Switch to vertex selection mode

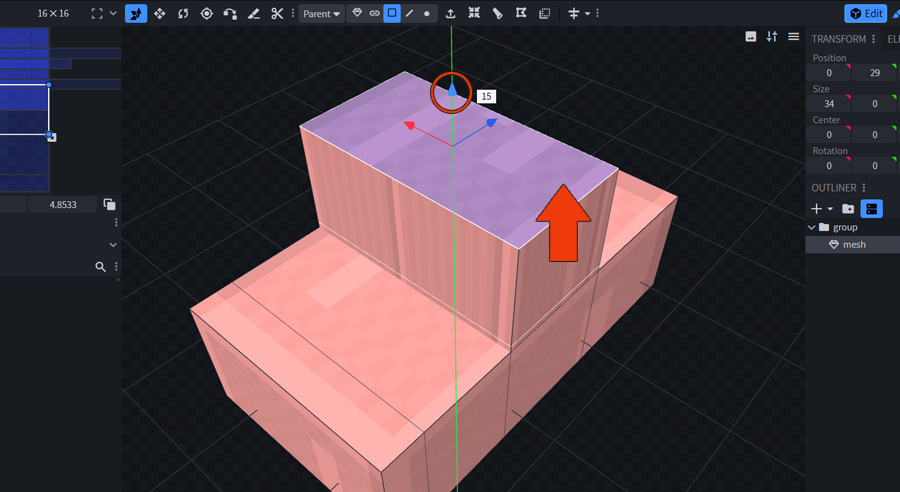(x=427, y=14)
